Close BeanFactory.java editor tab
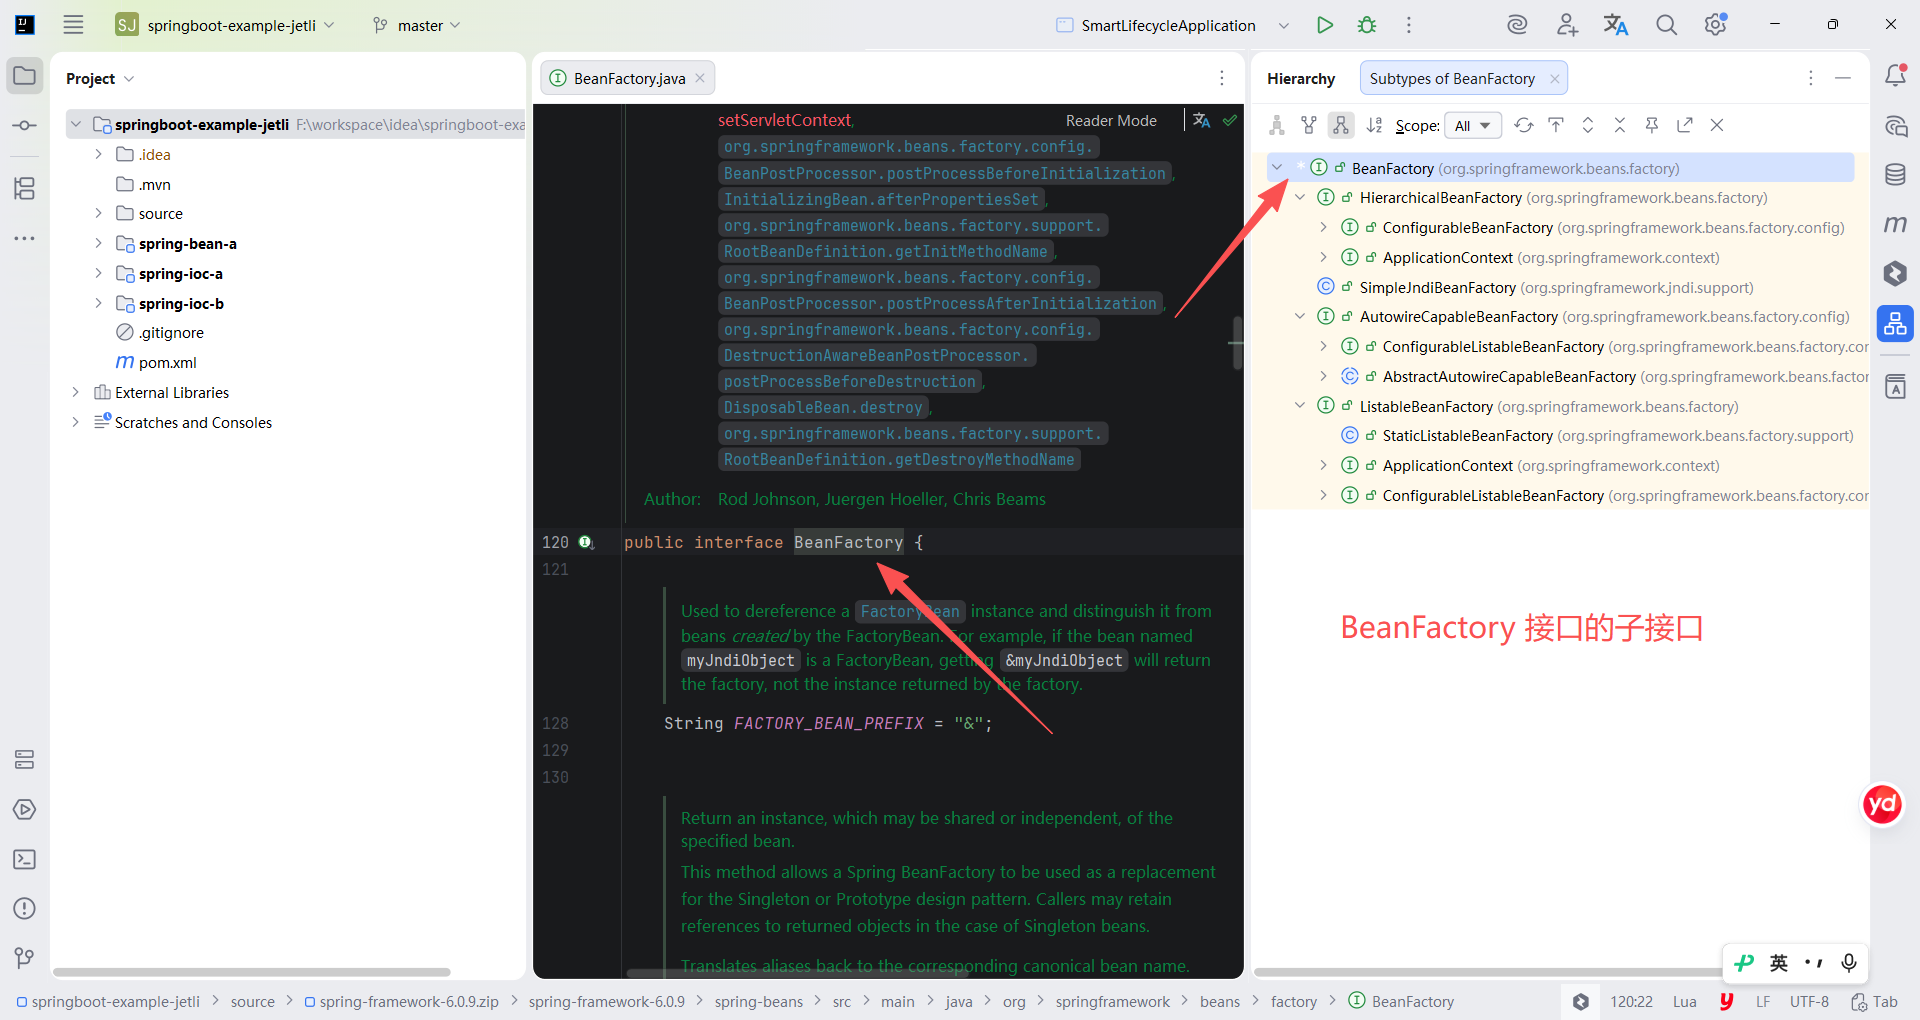The image size is (1920, 1020). pos(700,78)
